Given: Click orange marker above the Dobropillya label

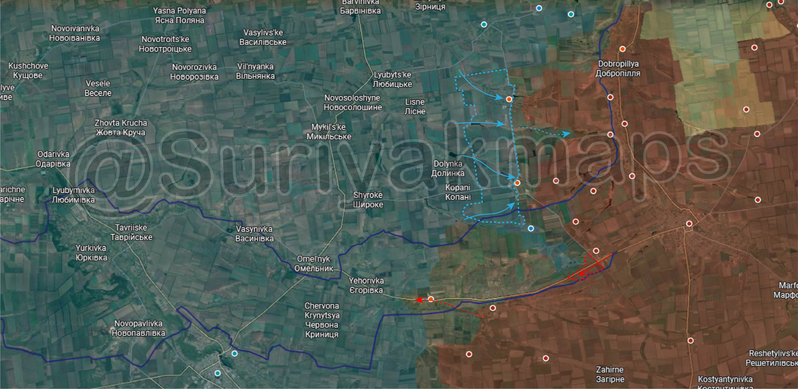Looking at the screenshot, I should click(622, 49).
